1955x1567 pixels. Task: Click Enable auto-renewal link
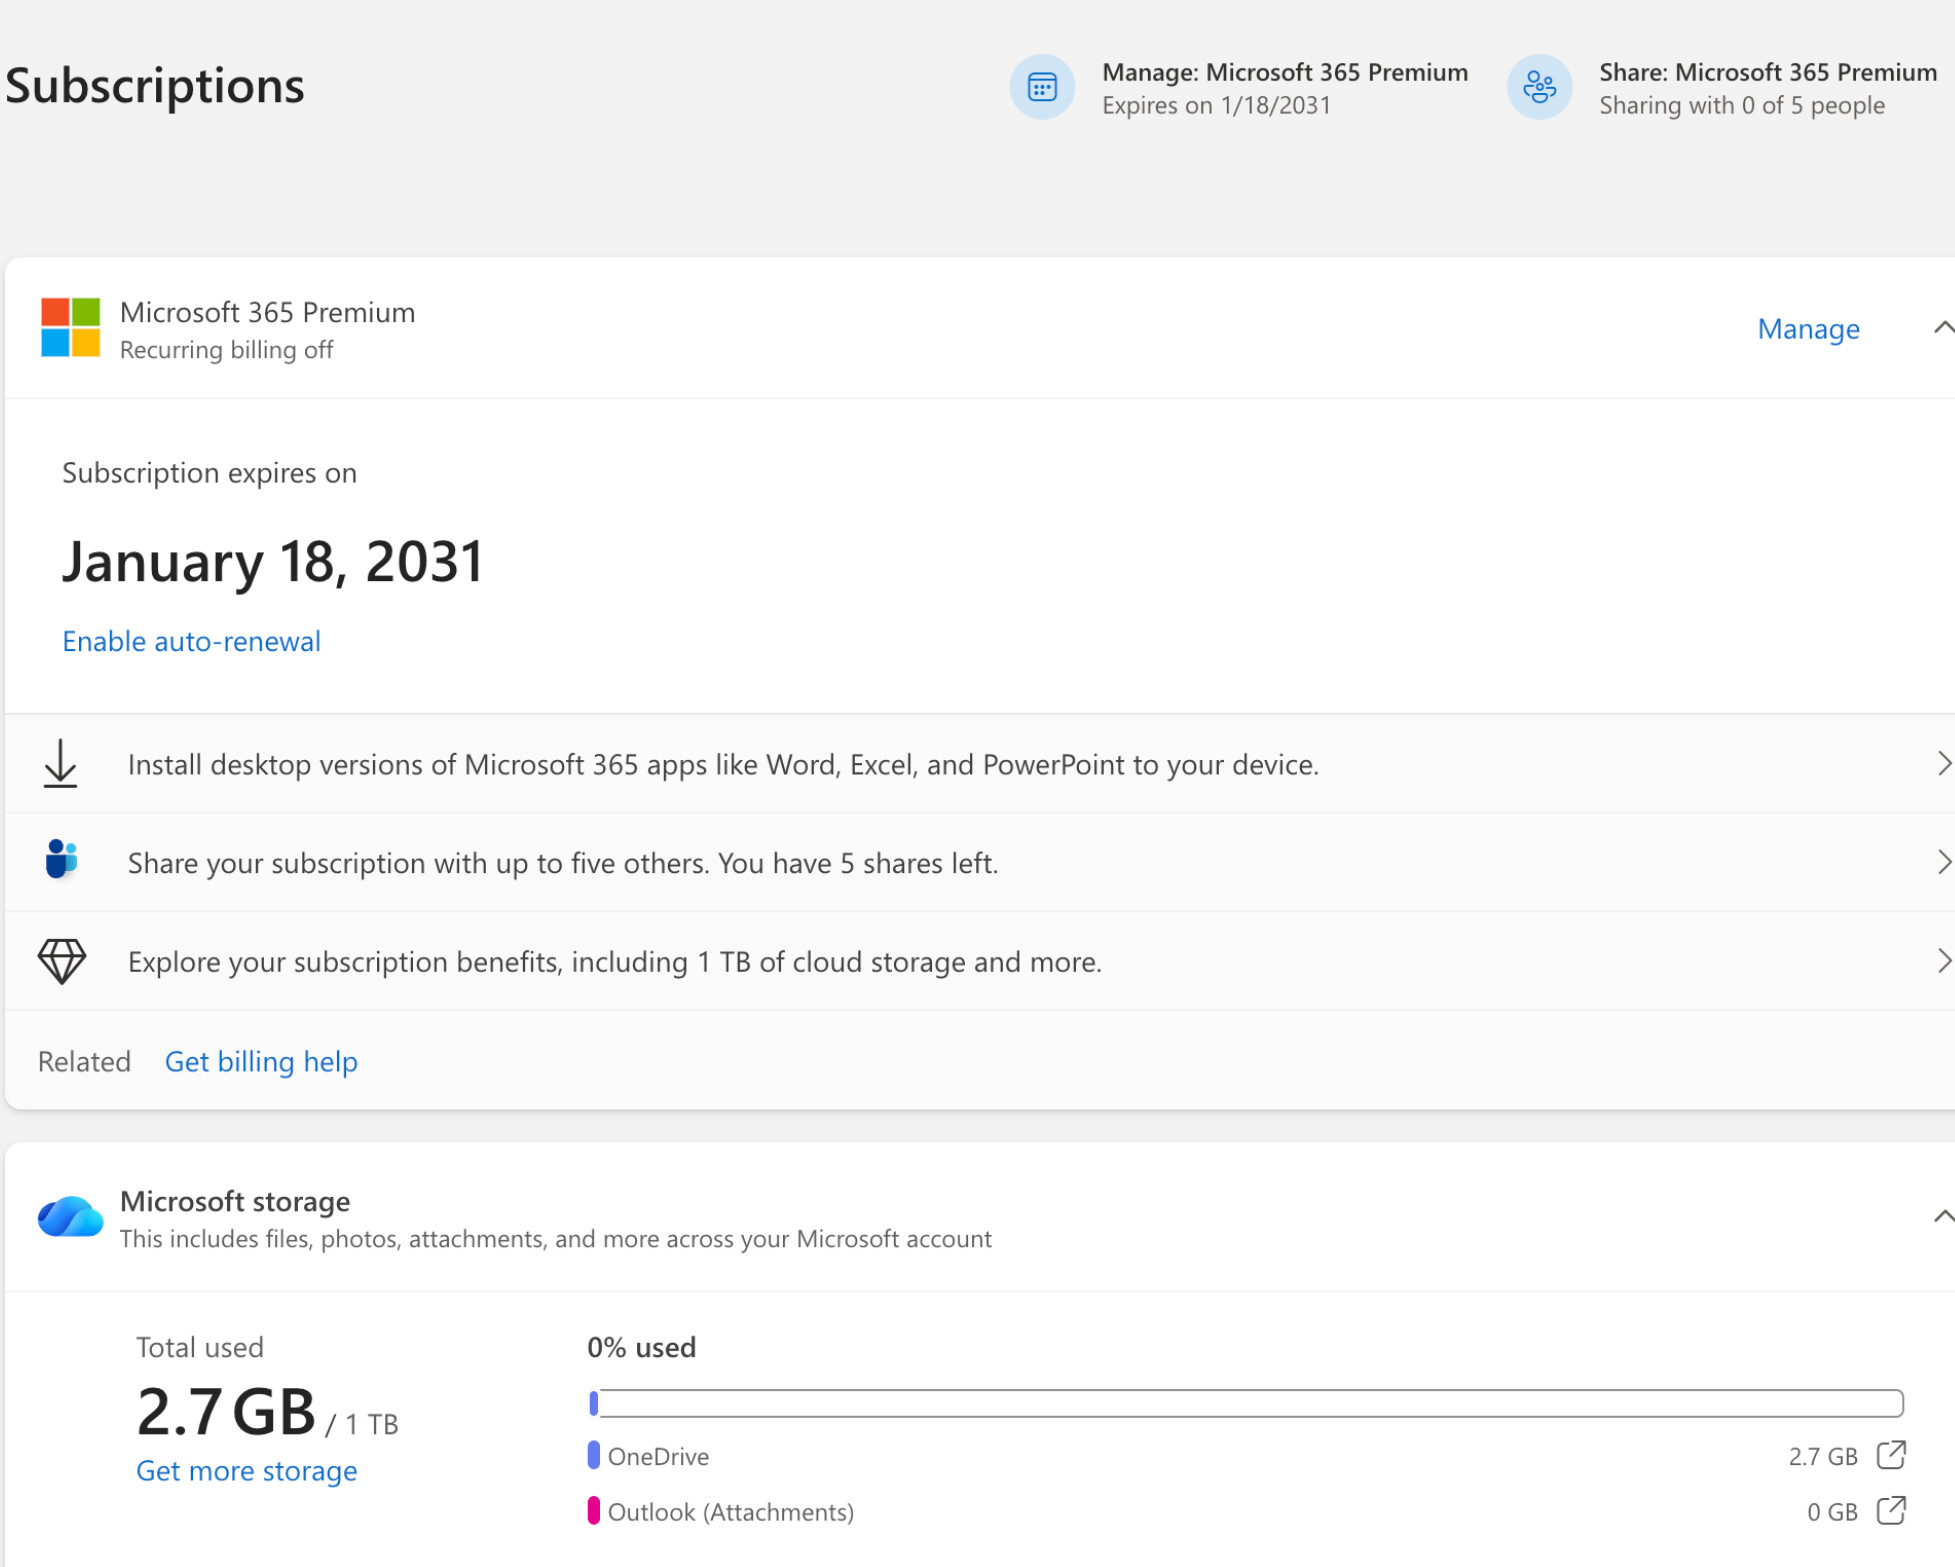point(191,641)
